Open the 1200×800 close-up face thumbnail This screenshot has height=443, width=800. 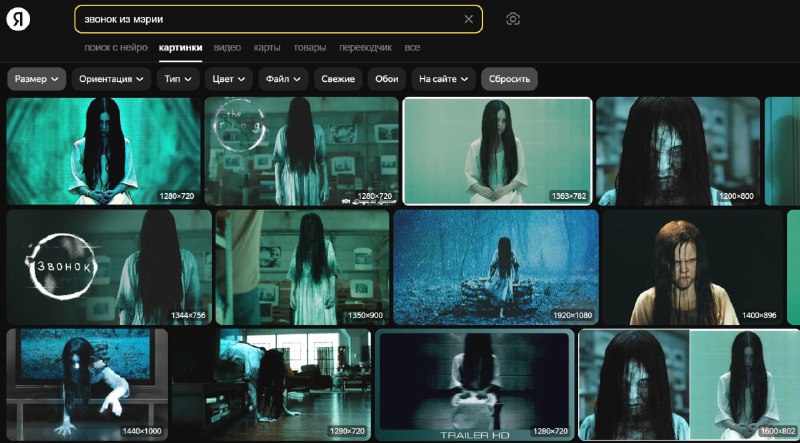click(x=678, y=151)
